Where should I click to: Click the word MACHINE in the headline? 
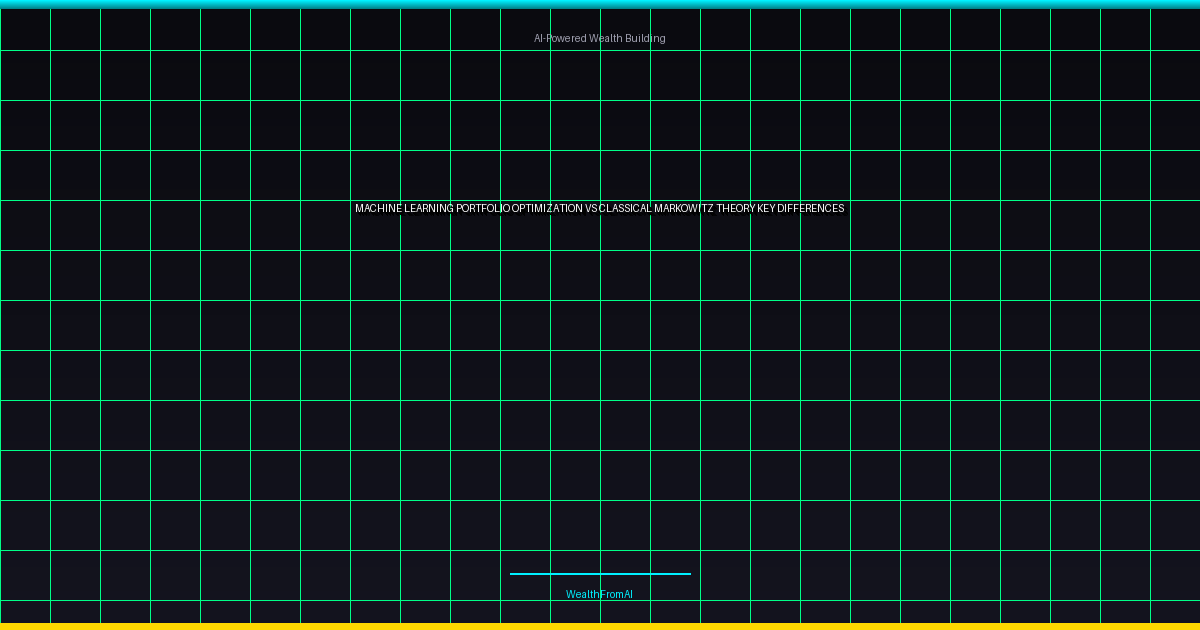point(378,208)
